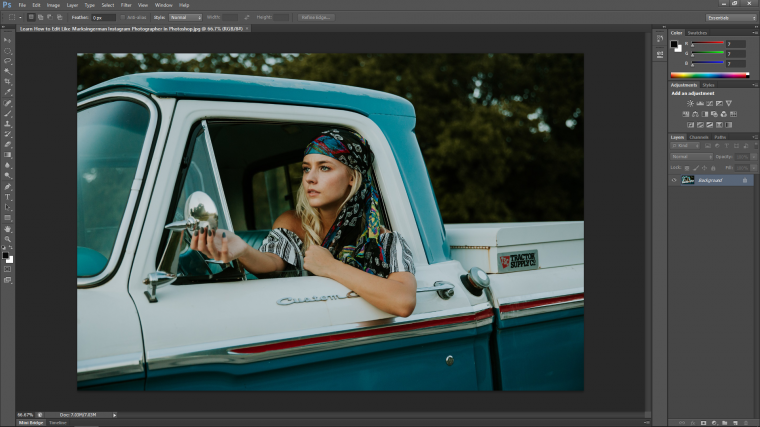760x427 pixels.
Task: Choose Subtract from selection mode
Action: coord(50,17)
